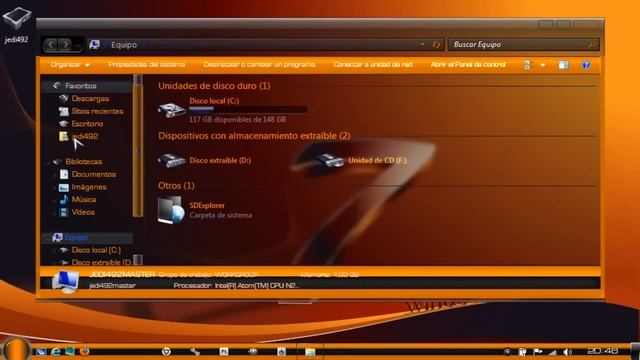Screen dimensions: 640x360
Task: Expand the Documentos library node
Action: click(54, 175)
